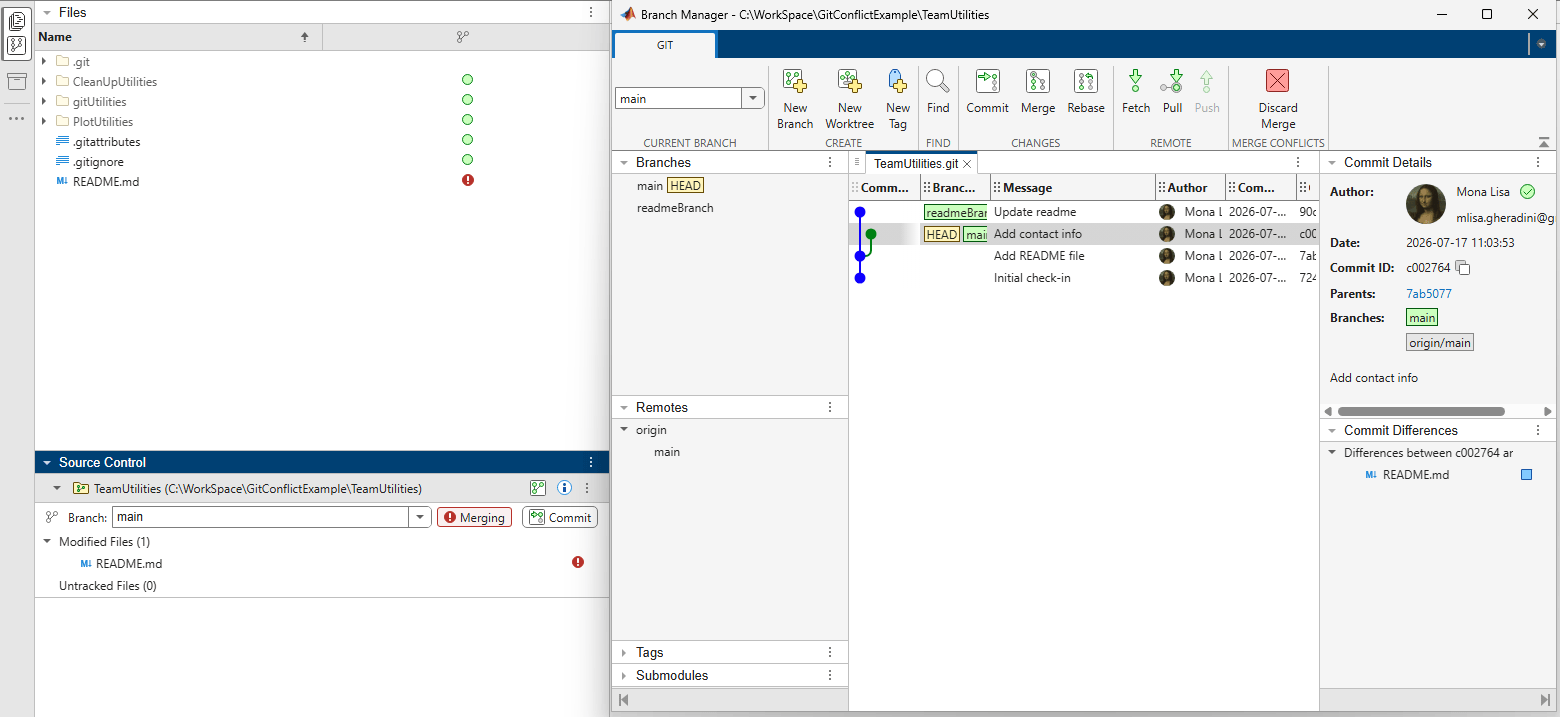
Task: Open Branch dropdown in Source Control panel
Action: (420, 517)
